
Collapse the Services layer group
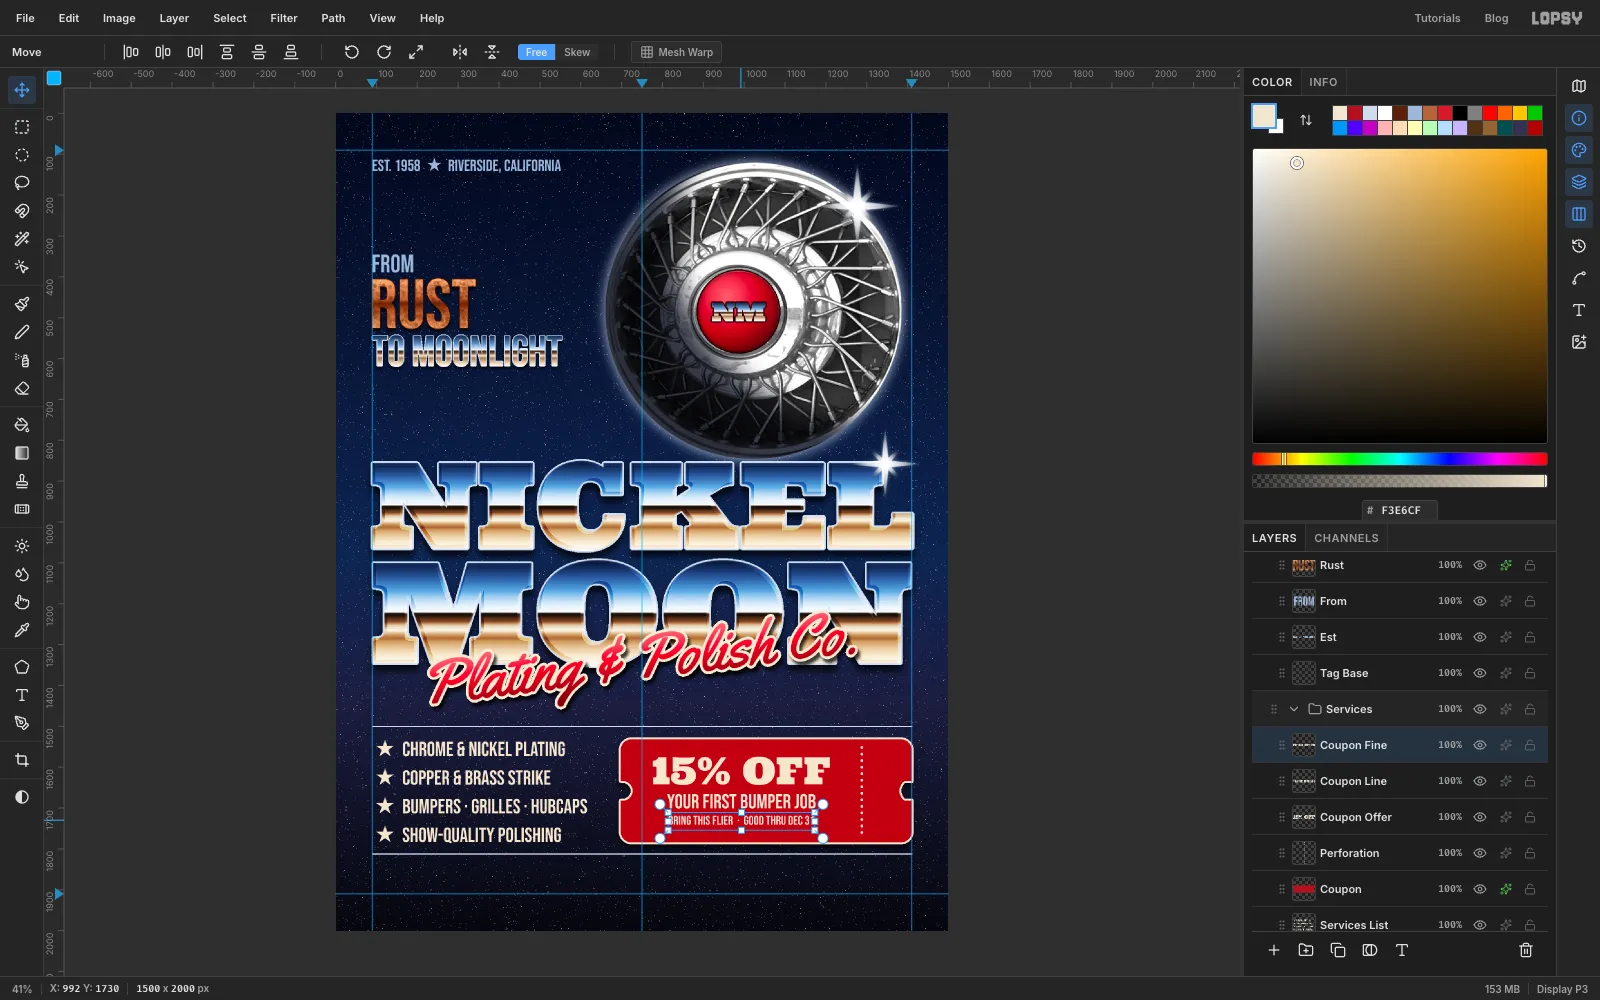coord(1294,709)
